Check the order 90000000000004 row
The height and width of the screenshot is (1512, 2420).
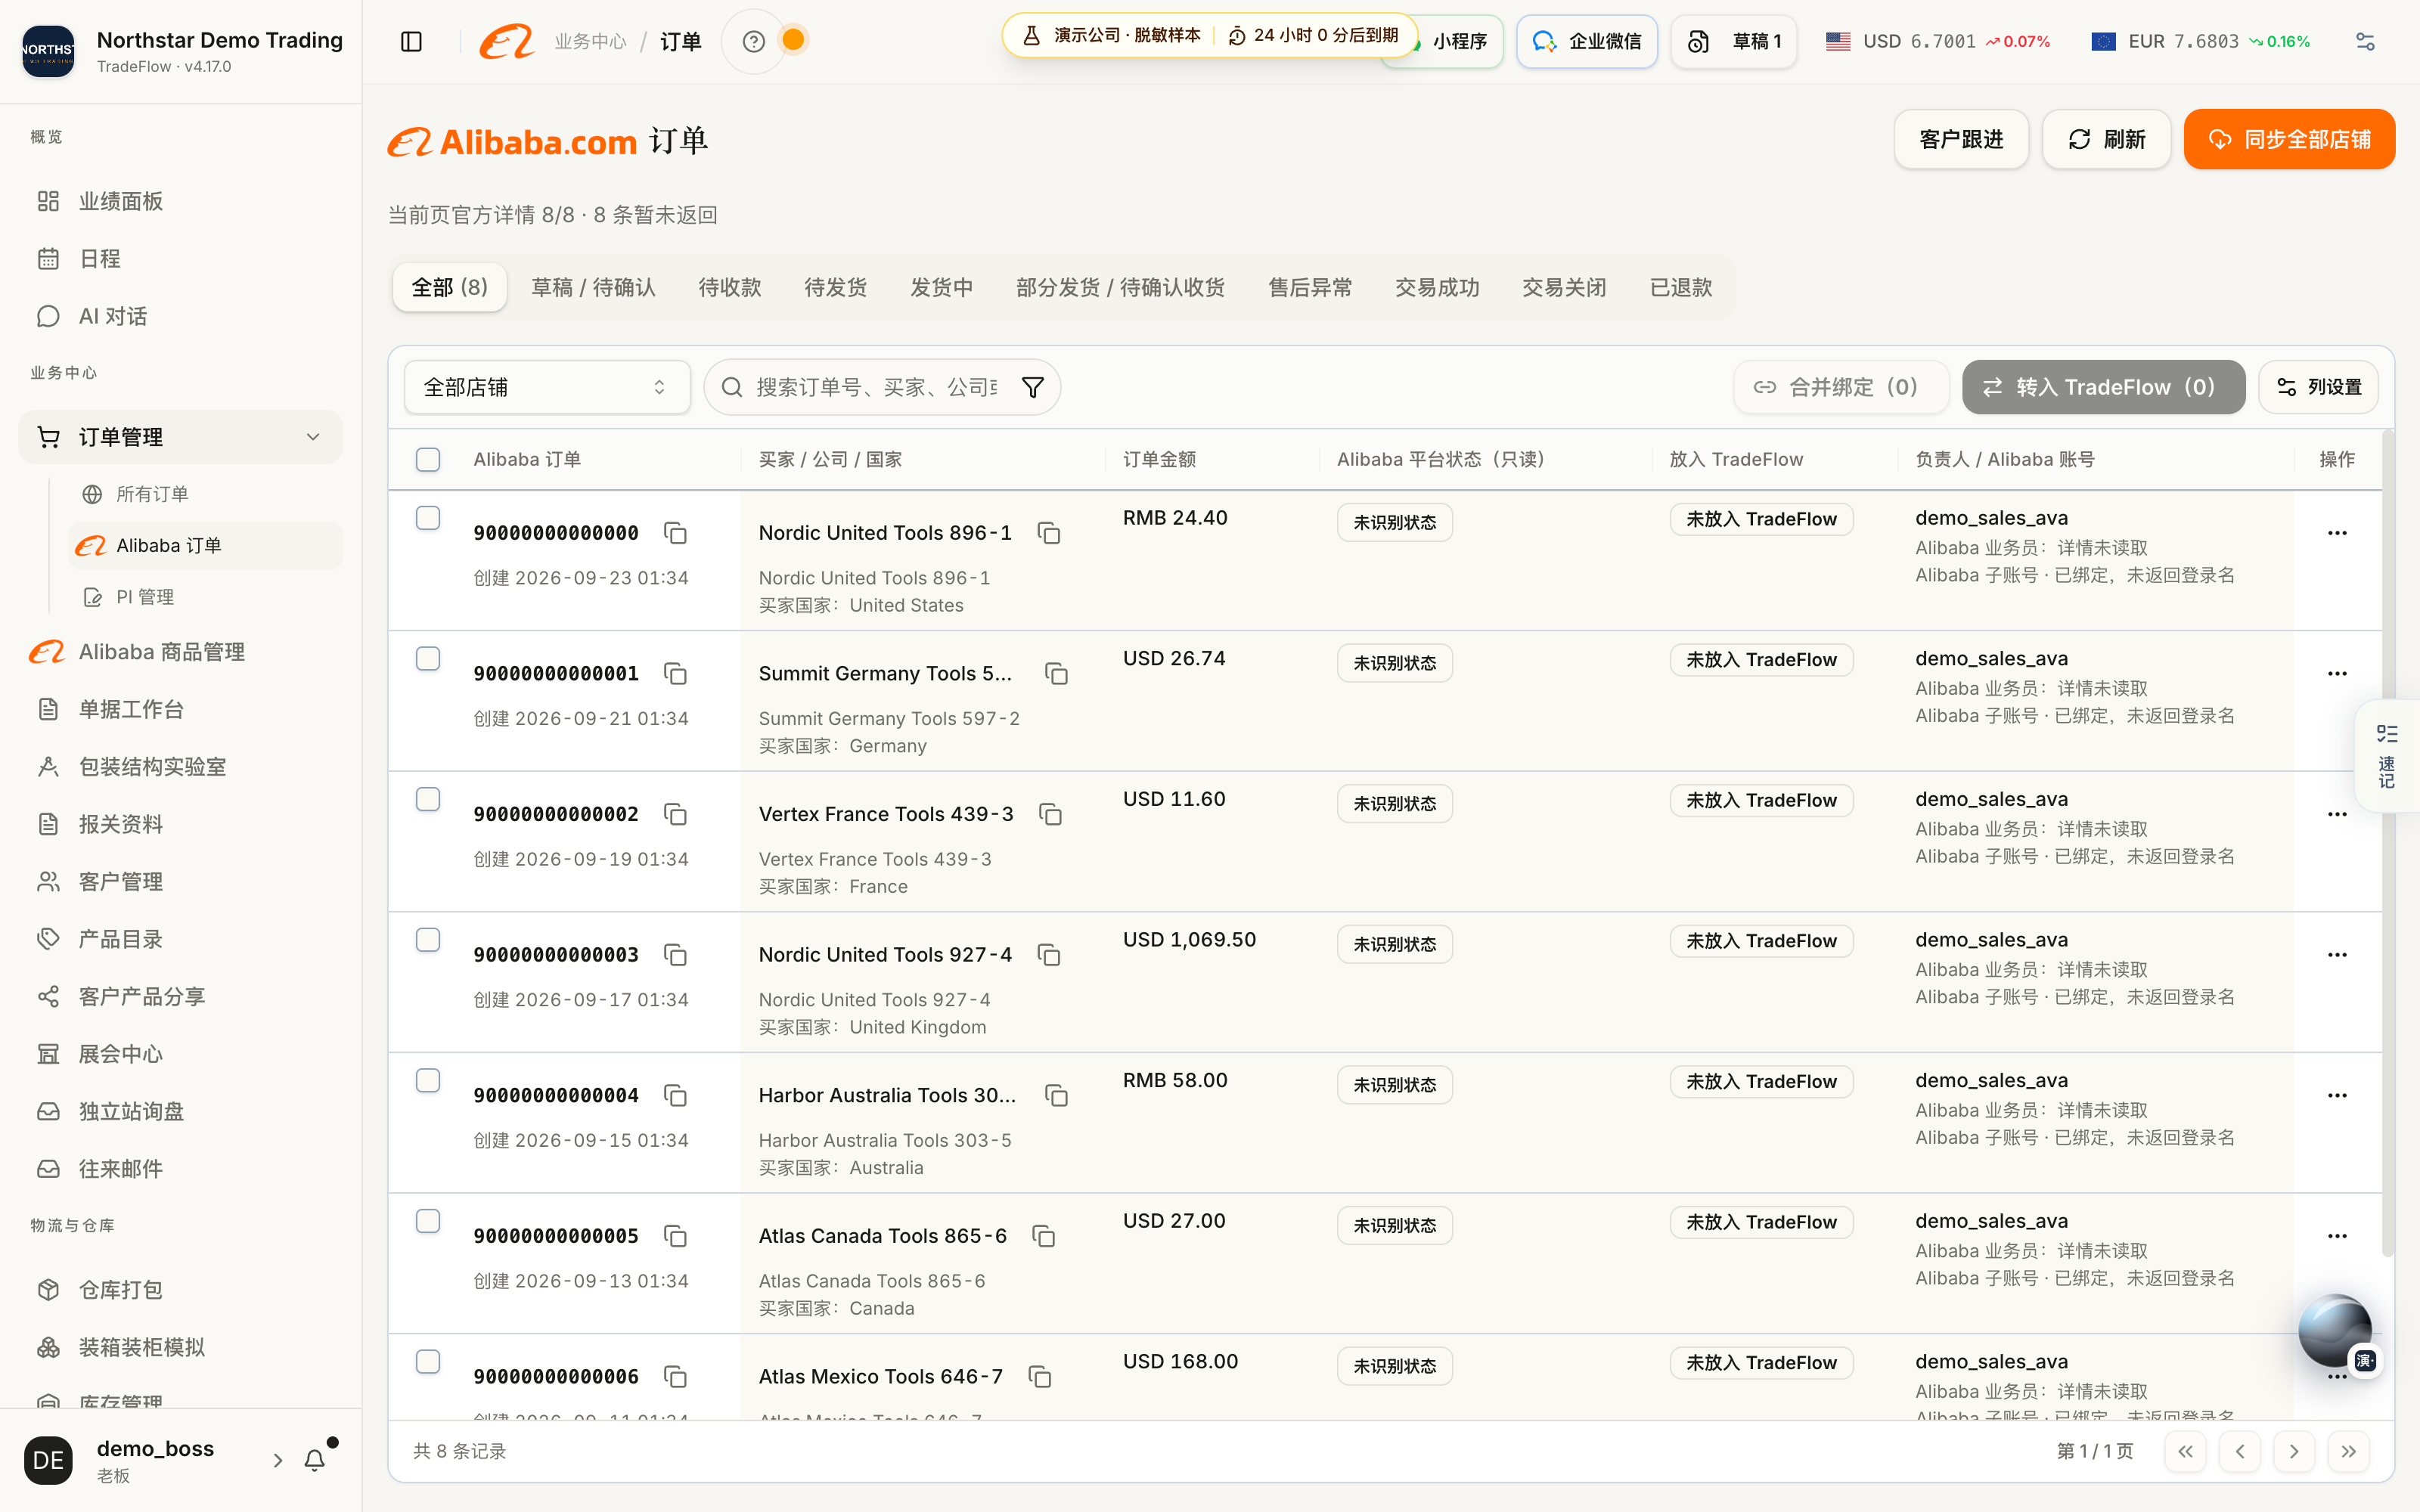(x=428, y=1080)
